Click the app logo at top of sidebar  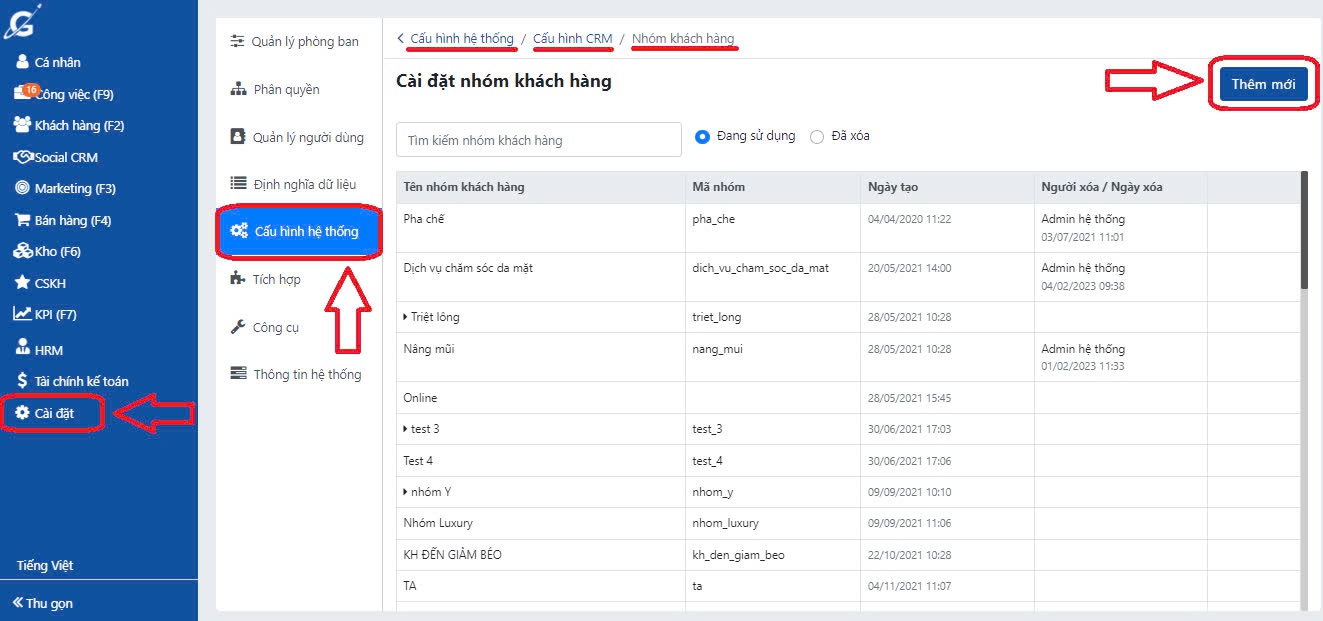tap(22, 22)
